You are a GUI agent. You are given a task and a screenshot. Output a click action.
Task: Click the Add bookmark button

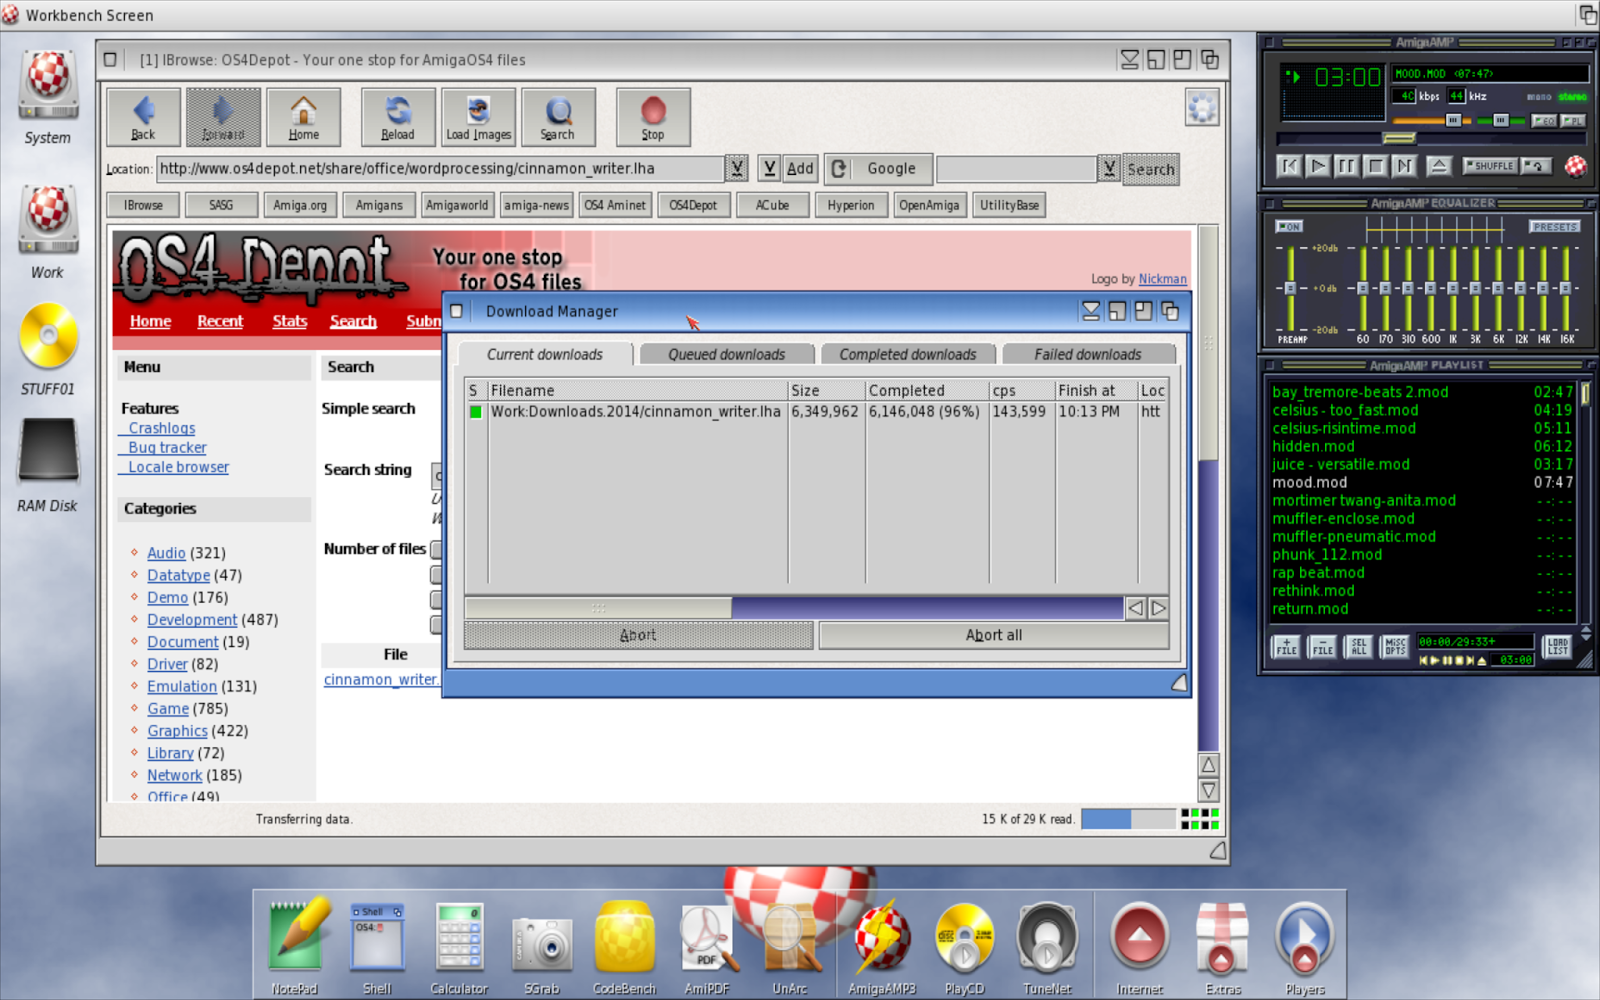[x=800, y=168]
